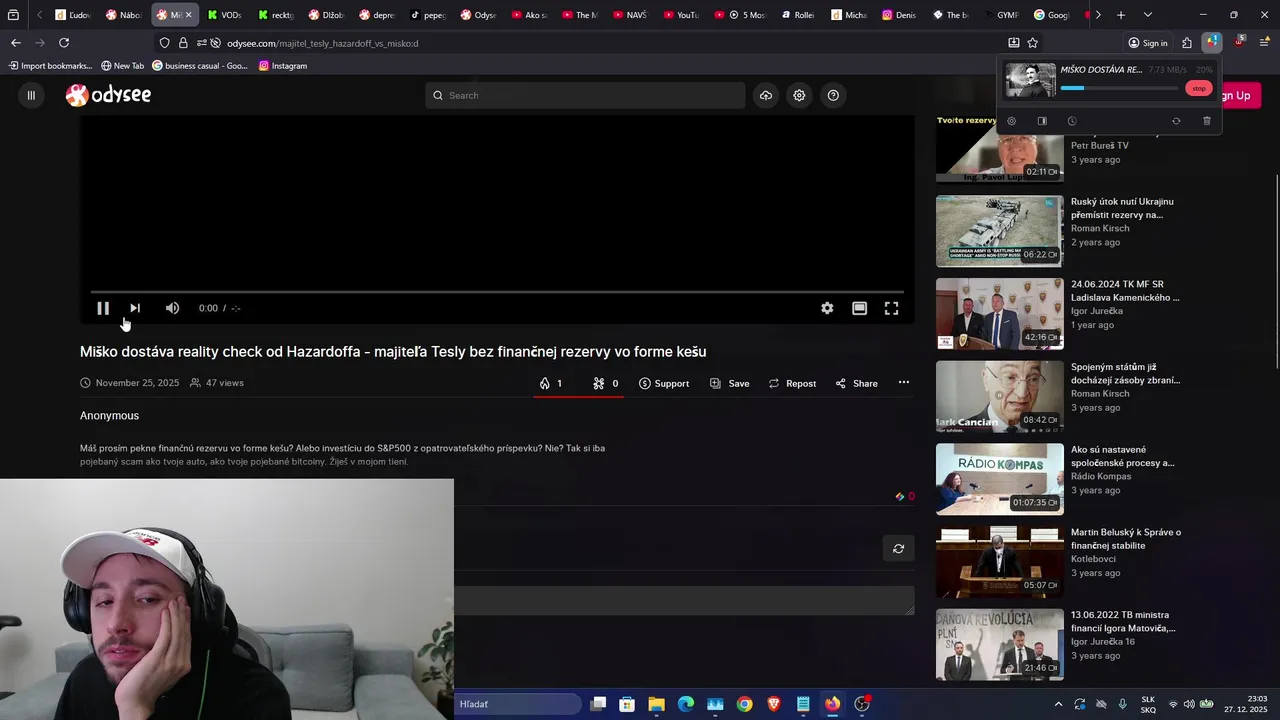Click the comment text input box

(684, 600)
